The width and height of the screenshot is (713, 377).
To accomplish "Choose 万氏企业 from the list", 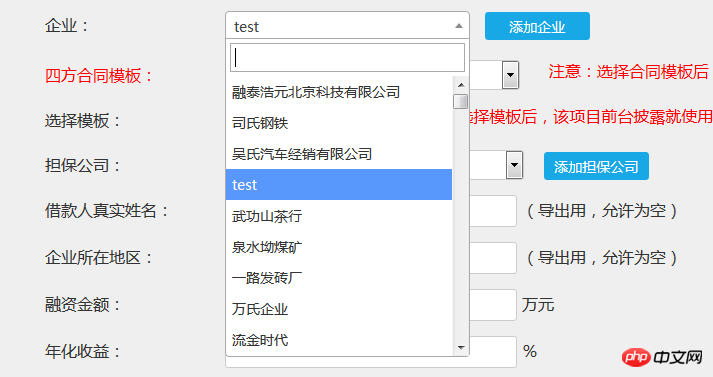I will click(339, 308).
